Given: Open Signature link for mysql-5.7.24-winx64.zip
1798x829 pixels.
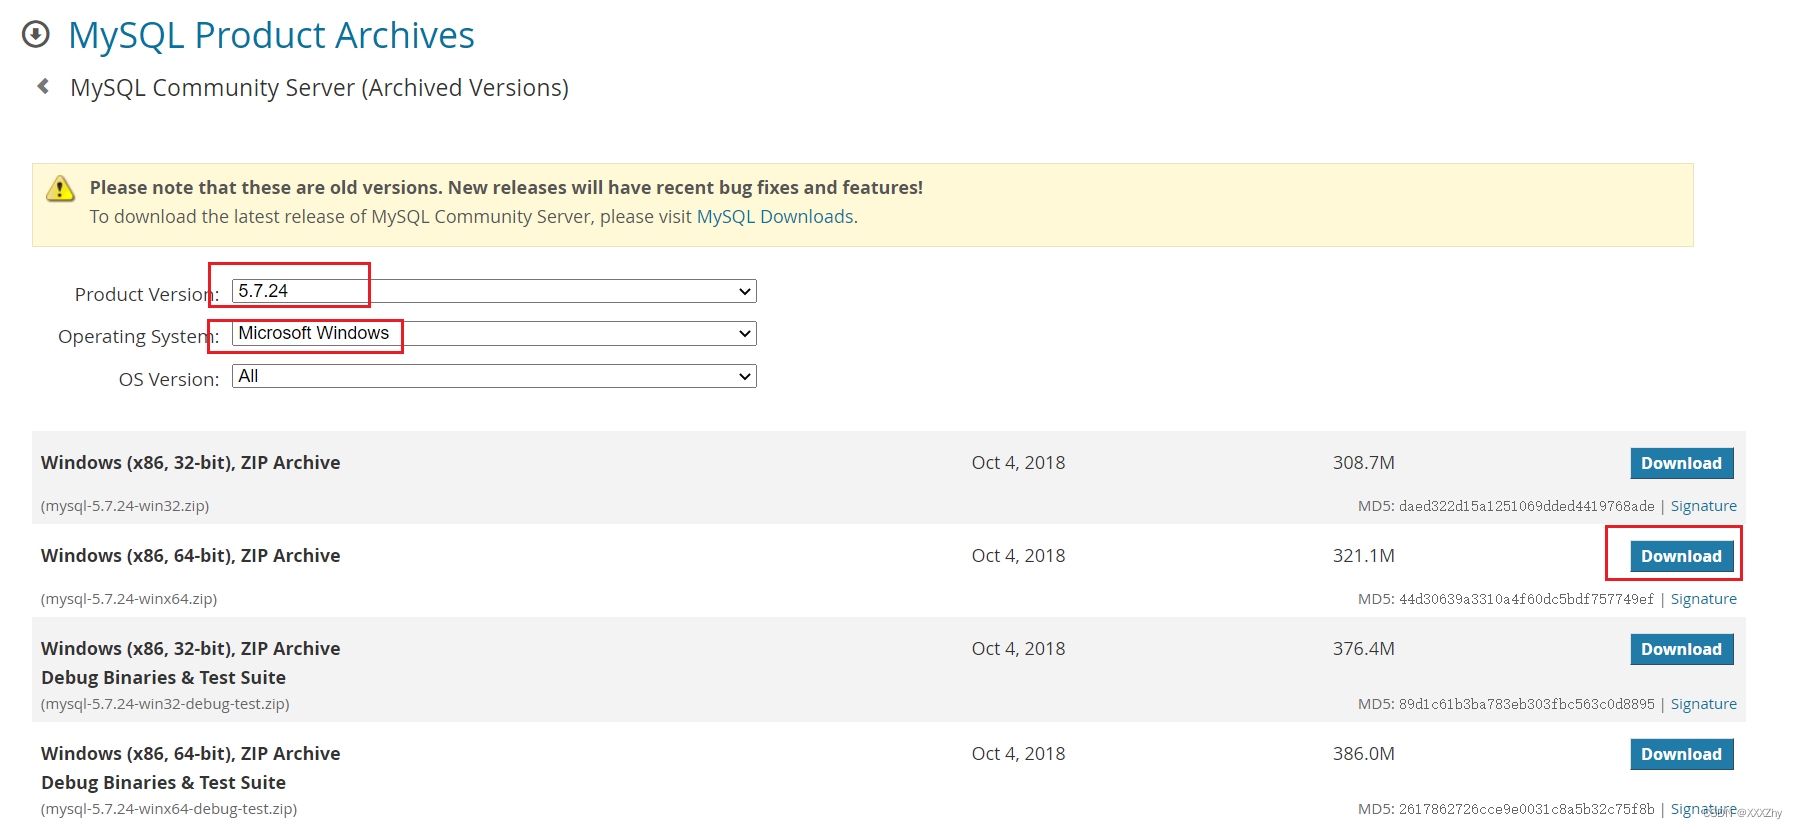Looking at the screenshot, I should [1703, 599].
